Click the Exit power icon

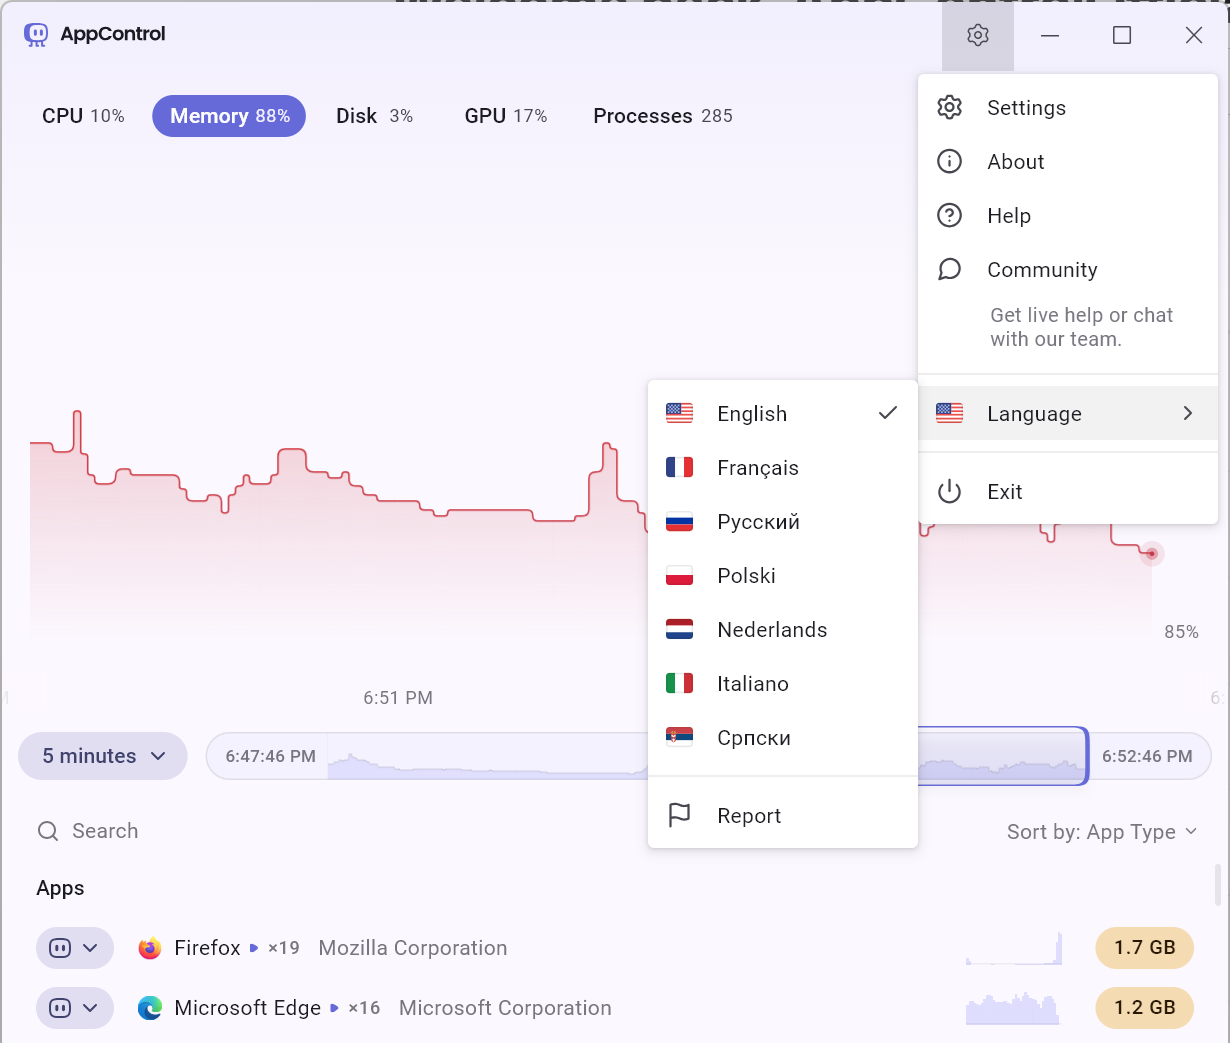point(949,492)
